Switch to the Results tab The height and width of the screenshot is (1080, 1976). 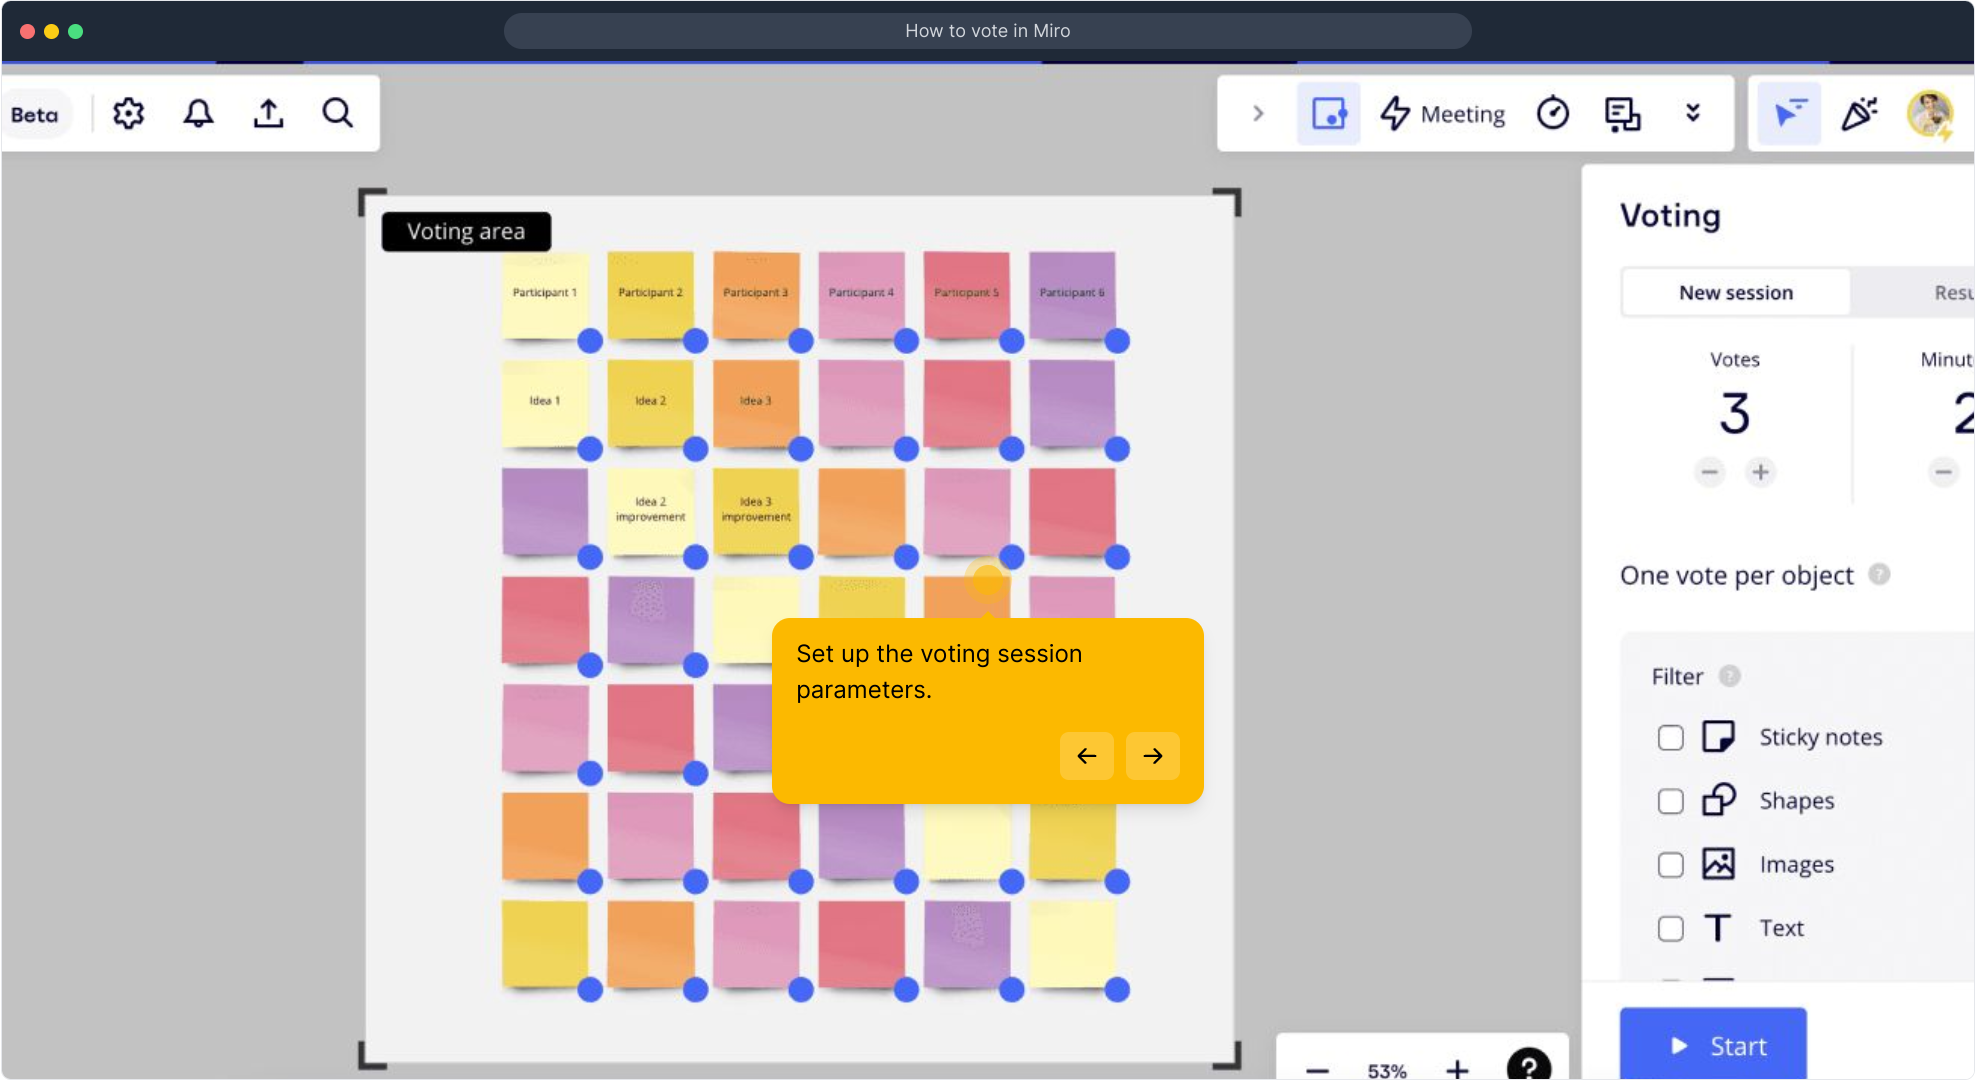point(1950,292)
